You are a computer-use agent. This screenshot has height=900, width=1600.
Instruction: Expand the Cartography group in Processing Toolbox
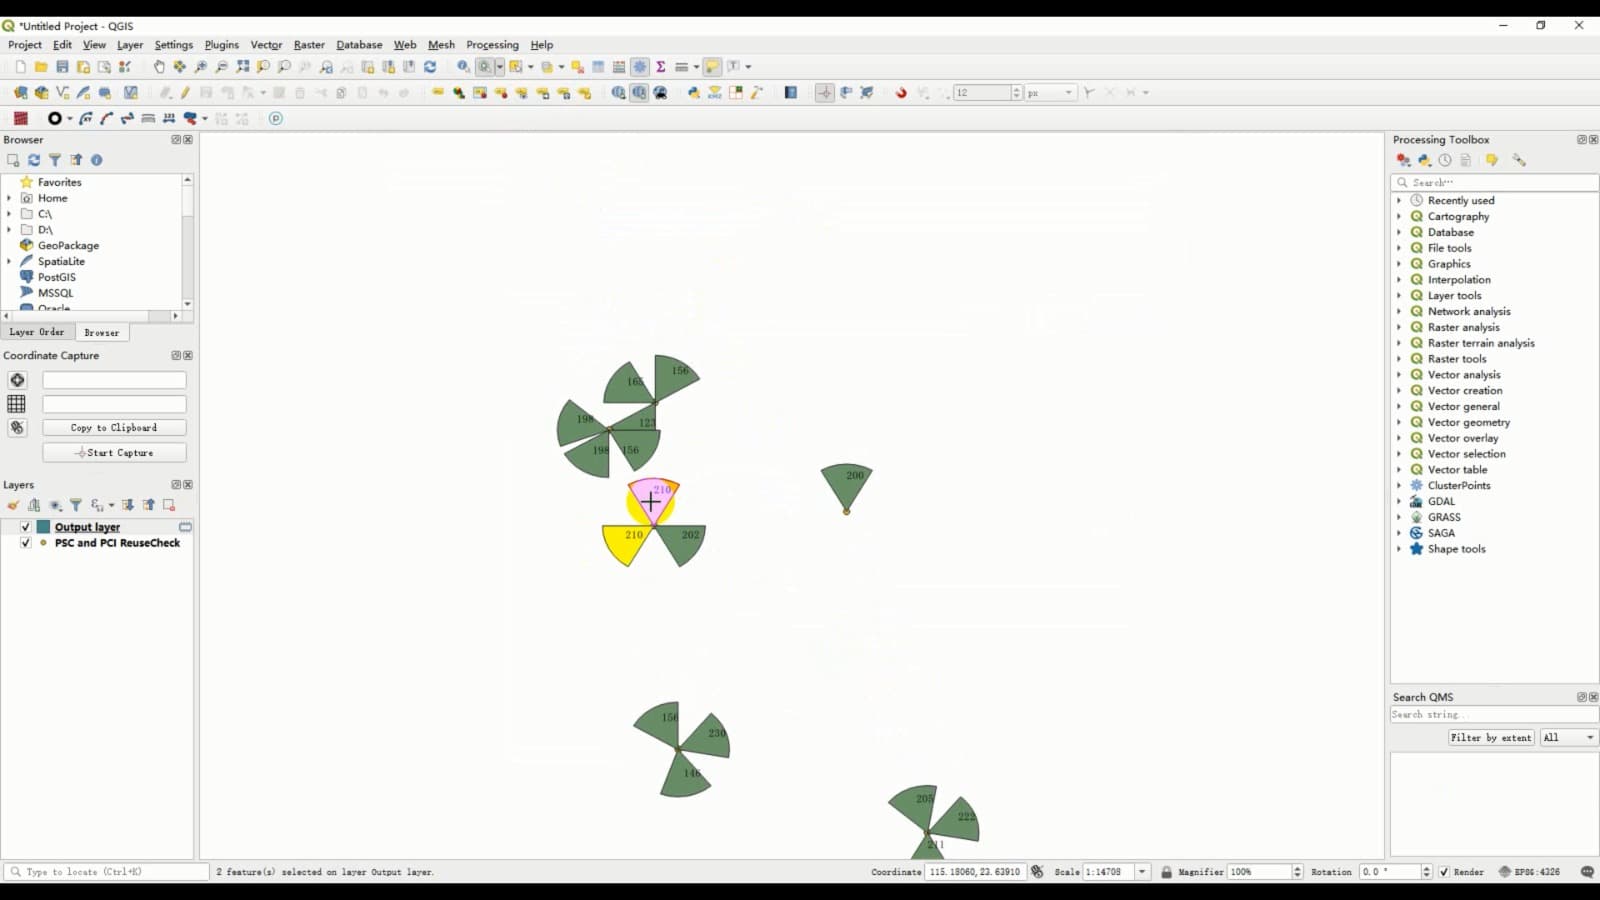[x=1399, y=216]
